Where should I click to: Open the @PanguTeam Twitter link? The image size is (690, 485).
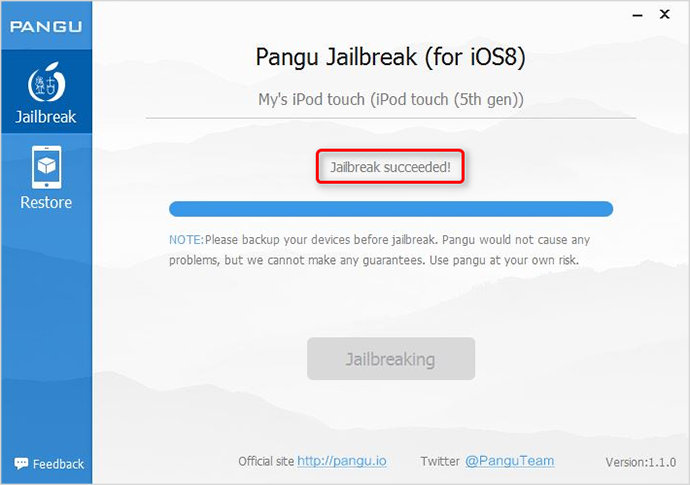(510, 461)
